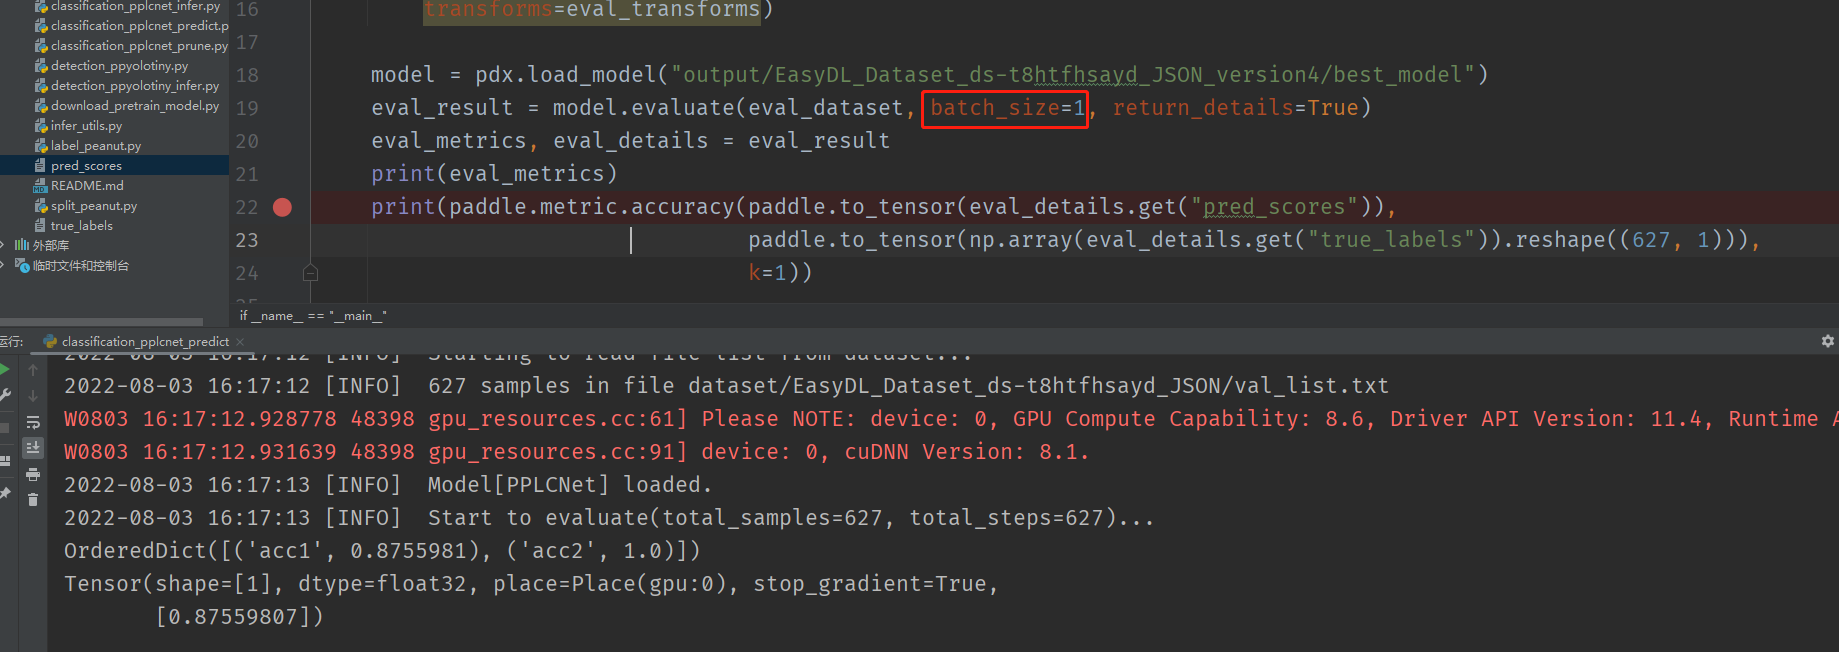Open run panel settings gear
1839x652 pixels.
pyautogui.click(x=1828, y=341)
